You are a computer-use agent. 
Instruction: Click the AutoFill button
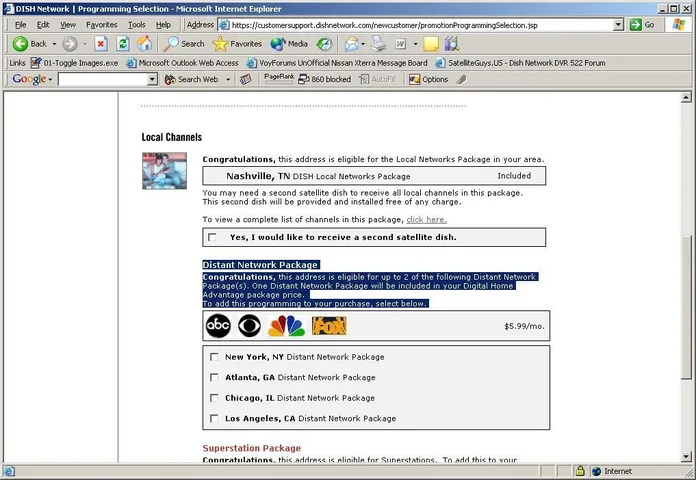(x=378, y=79)
